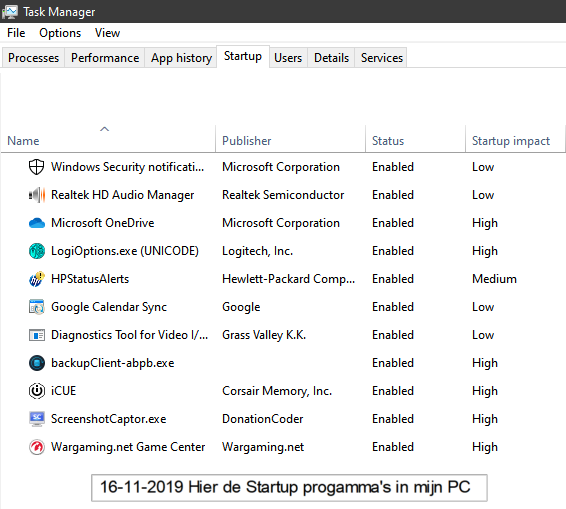Screen dimensions: 566x509
Task: Open the File menu
Action: point(16,33)
